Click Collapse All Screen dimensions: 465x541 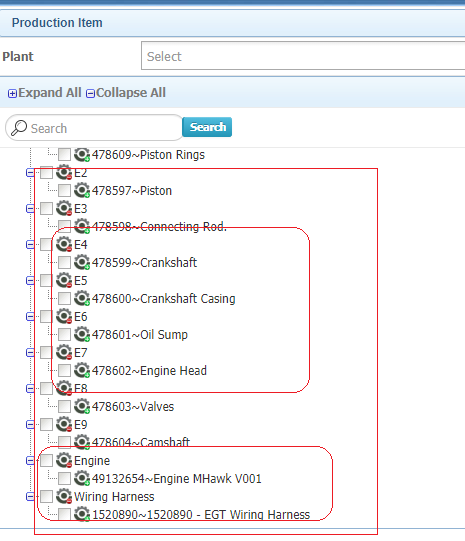point(126,93)
